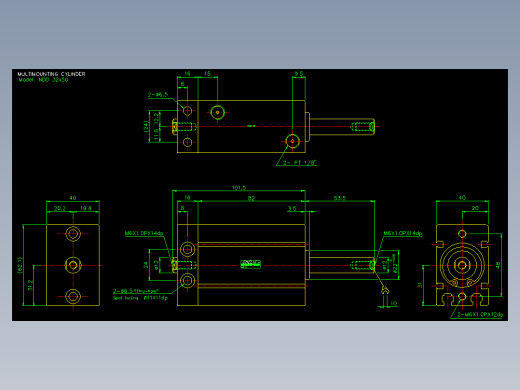Image resolution: width=520 pixels, height=390 pixels.
Task: Click the '12.2' vertical dimension
Action: click(156, 118)
